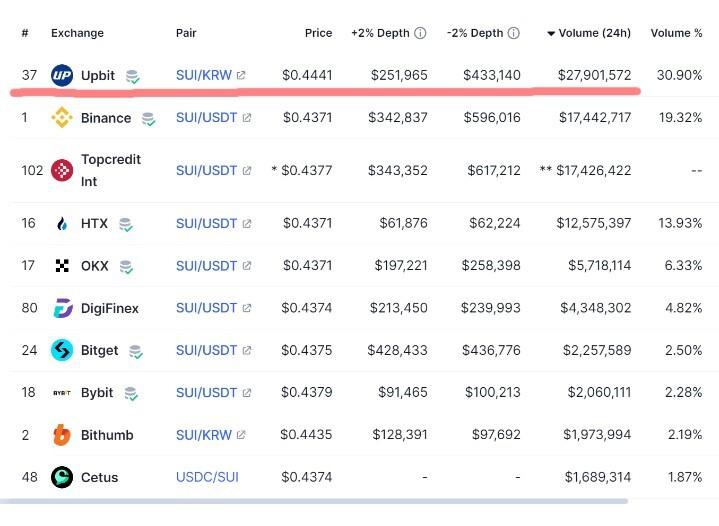This screenshot has width=719, height=526.
Task: Sort table by Exchange column header
Action: (x=77, y=33)
